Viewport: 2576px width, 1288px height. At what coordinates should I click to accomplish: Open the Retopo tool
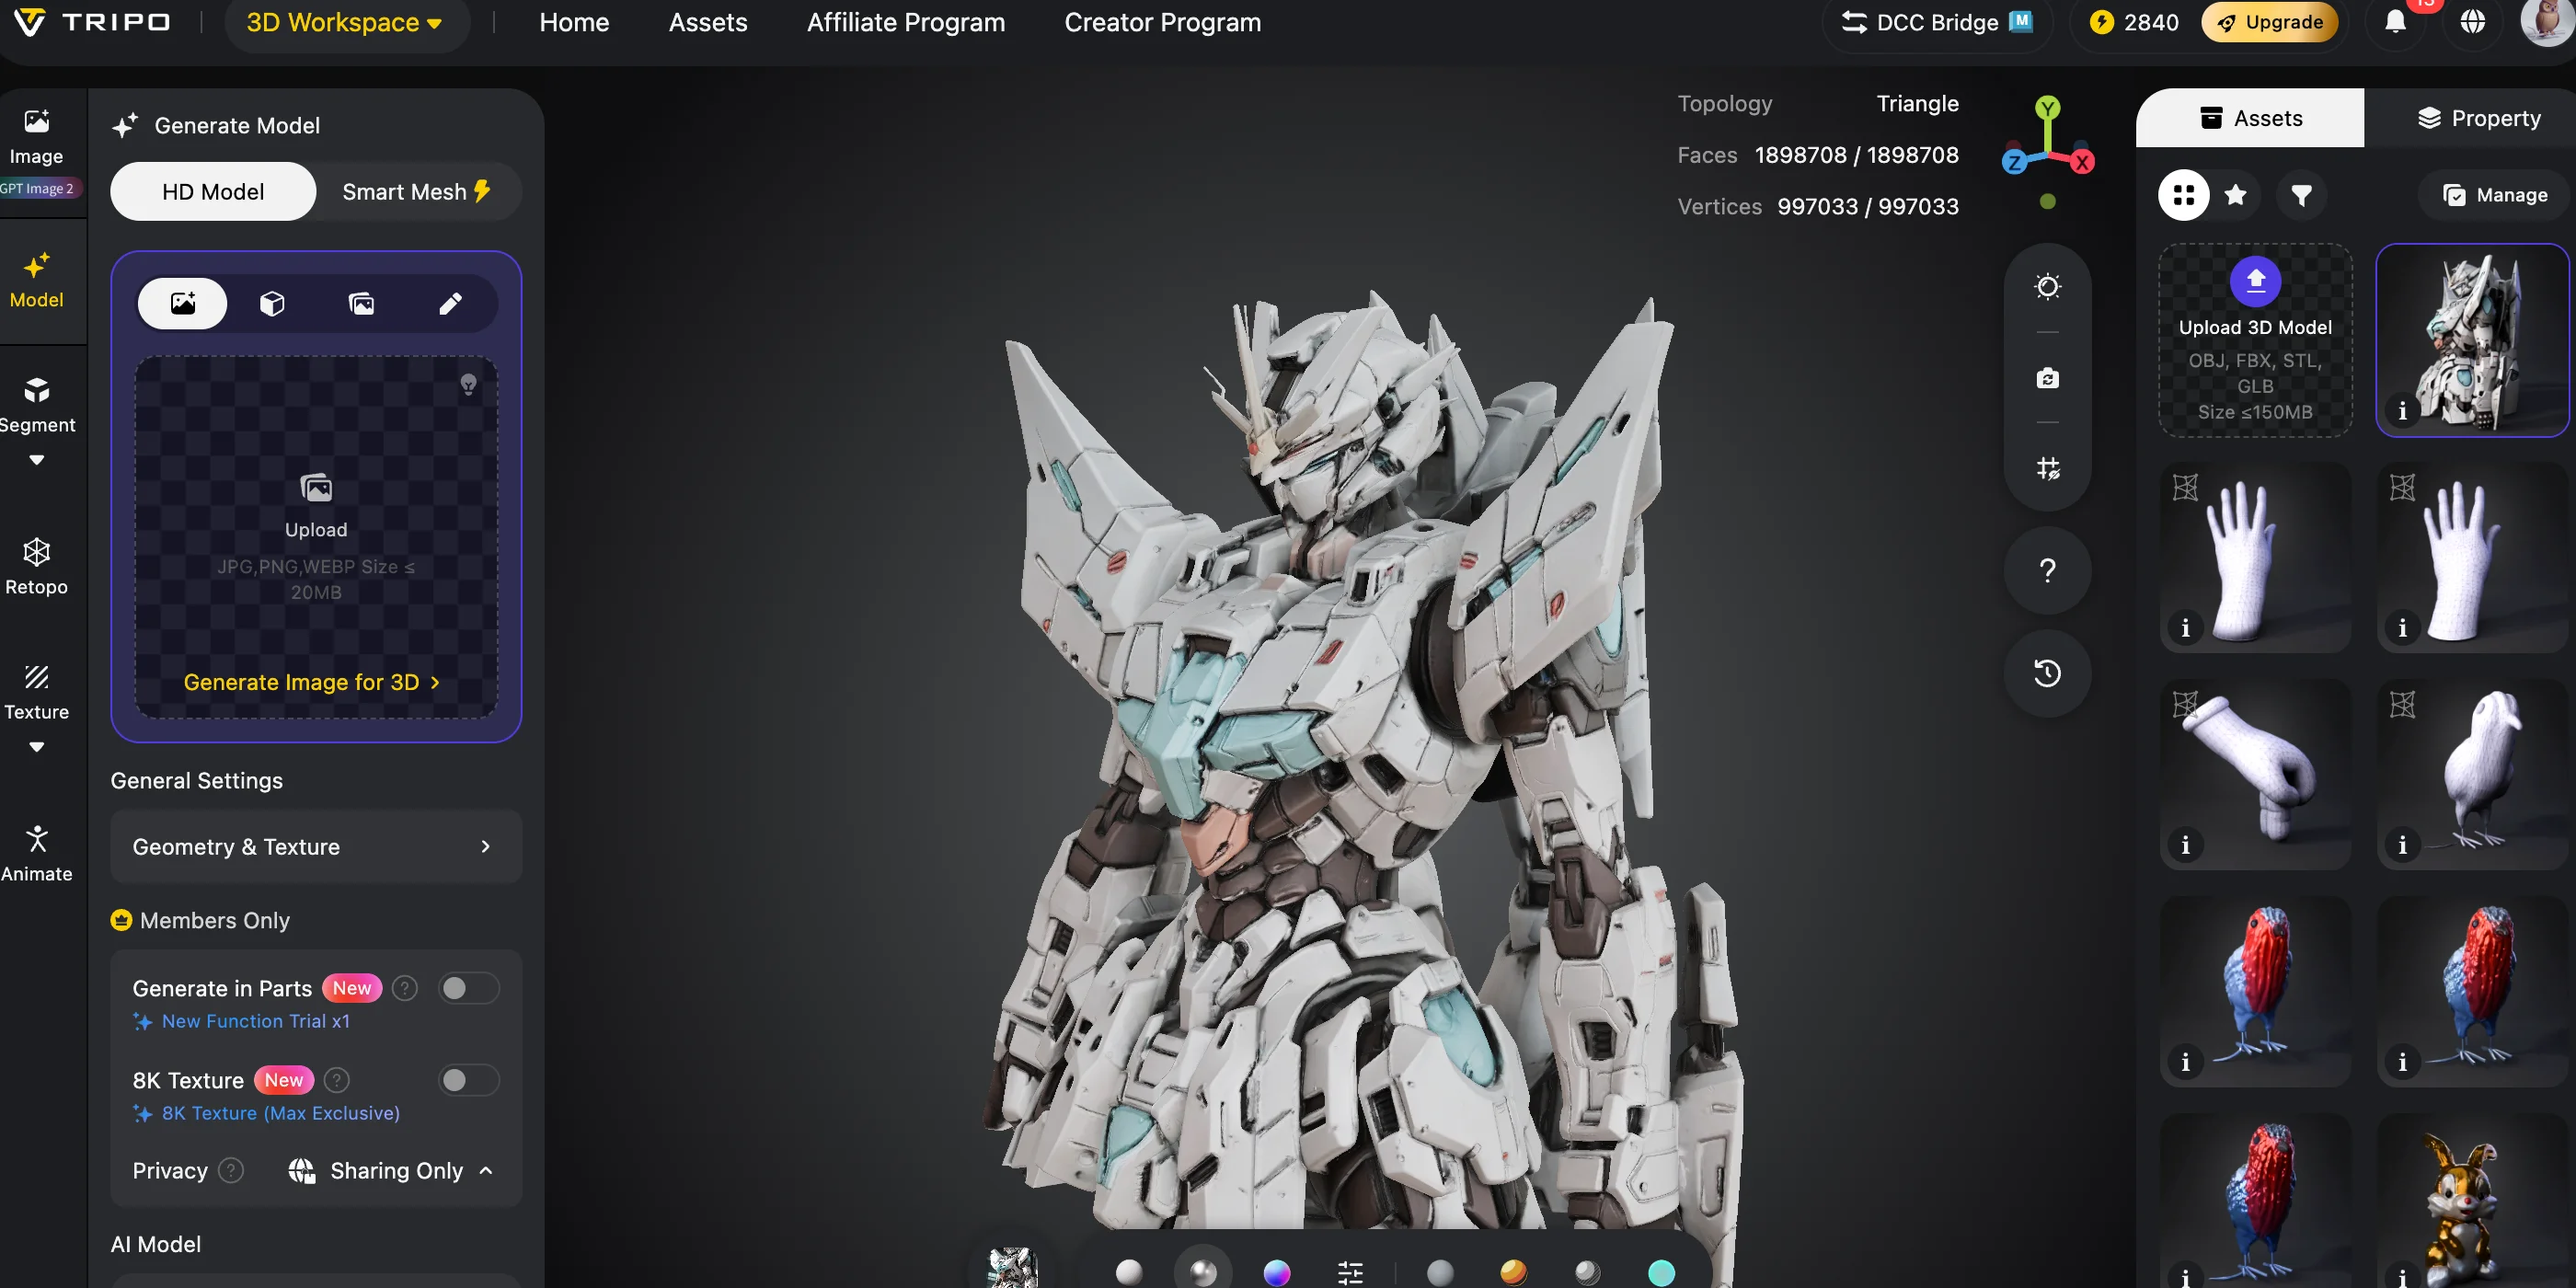pyautogui.click(x=37, y=566)
